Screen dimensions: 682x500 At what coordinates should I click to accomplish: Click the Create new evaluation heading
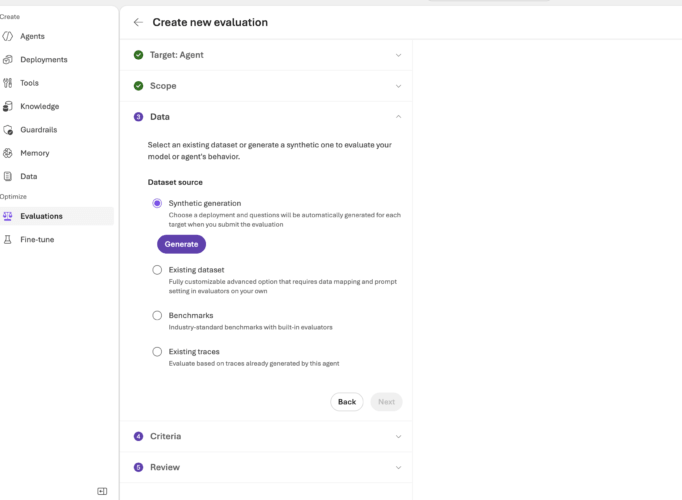pyautogui.click(x=210, y=22)
